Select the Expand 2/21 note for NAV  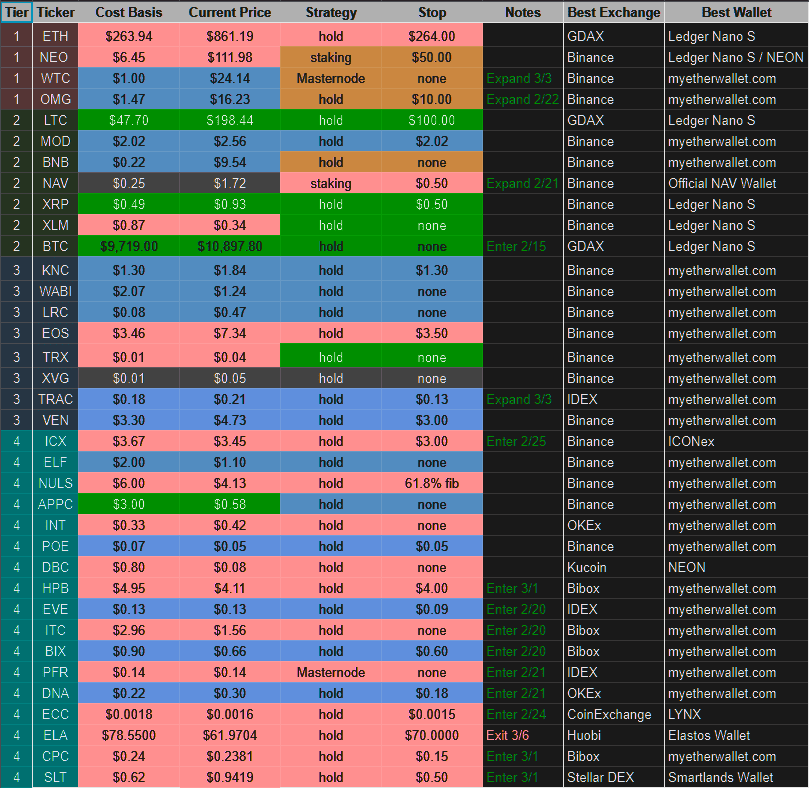pyautogui.click(x=523, y=183)
